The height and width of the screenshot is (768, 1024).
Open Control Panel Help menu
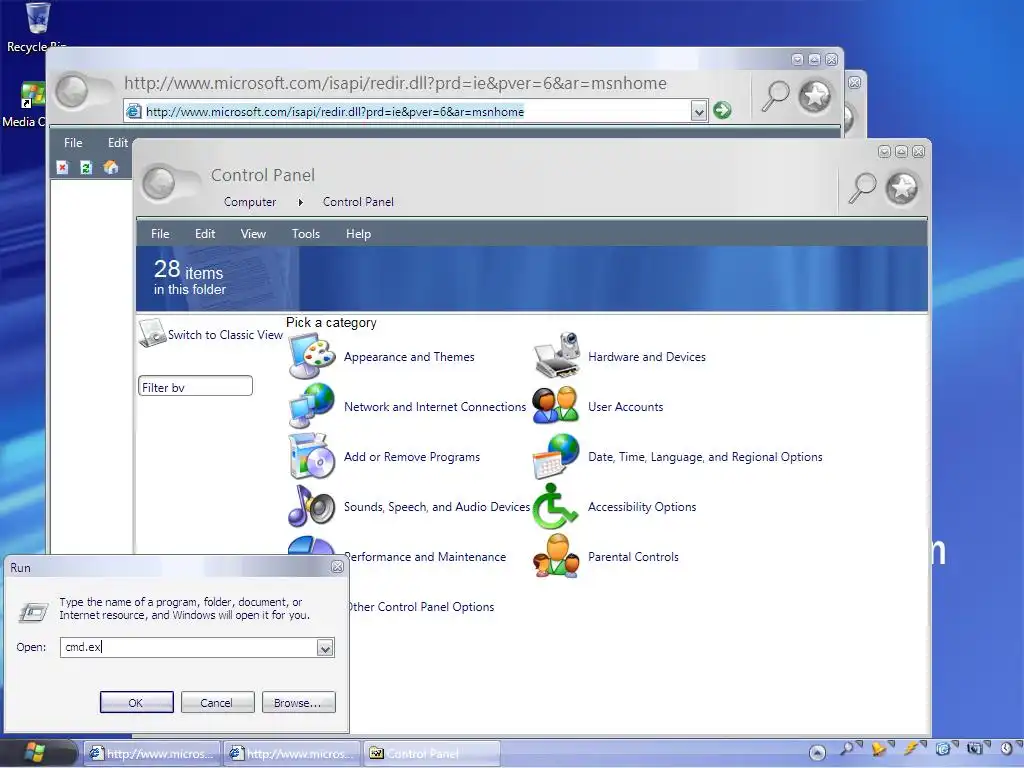[x=359, y=234]
